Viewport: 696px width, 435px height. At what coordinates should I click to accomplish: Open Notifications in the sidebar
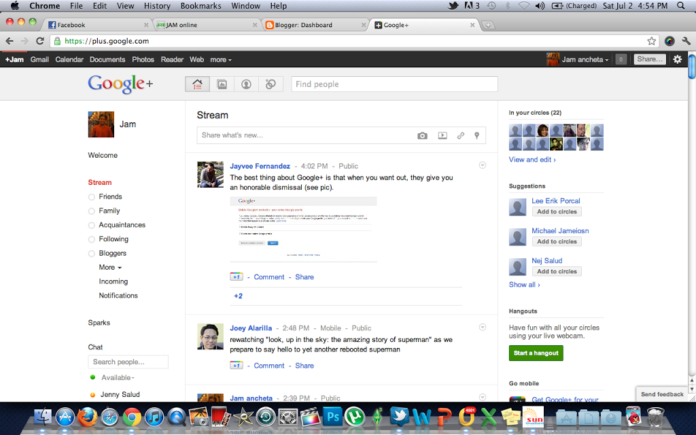click(x=118, y=296)
